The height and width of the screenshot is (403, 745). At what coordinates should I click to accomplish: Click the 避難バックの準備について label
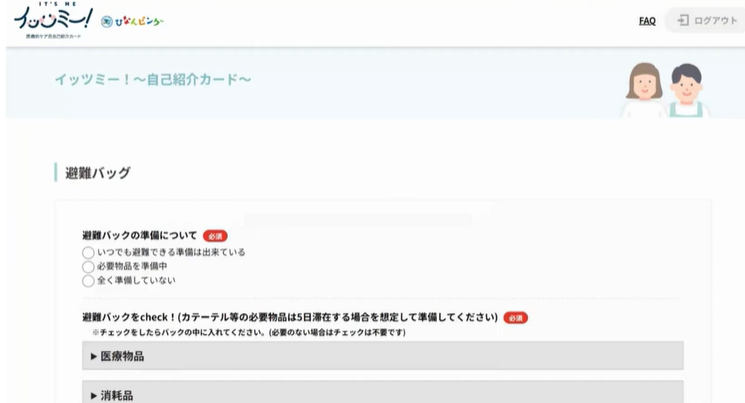(x=139, y=236)
